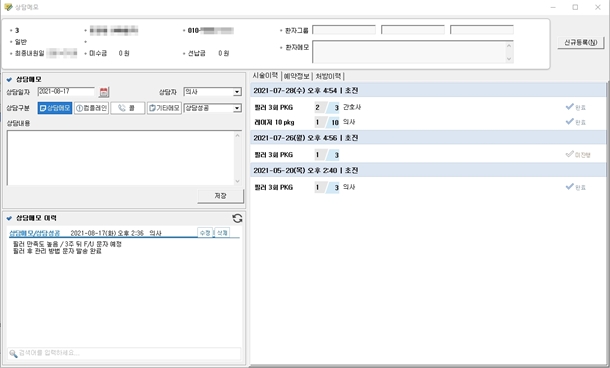Click the 미진행 checkmark on 2021-07-26 entry
Screen dimensions: 610x368
[x=570, y=154]
